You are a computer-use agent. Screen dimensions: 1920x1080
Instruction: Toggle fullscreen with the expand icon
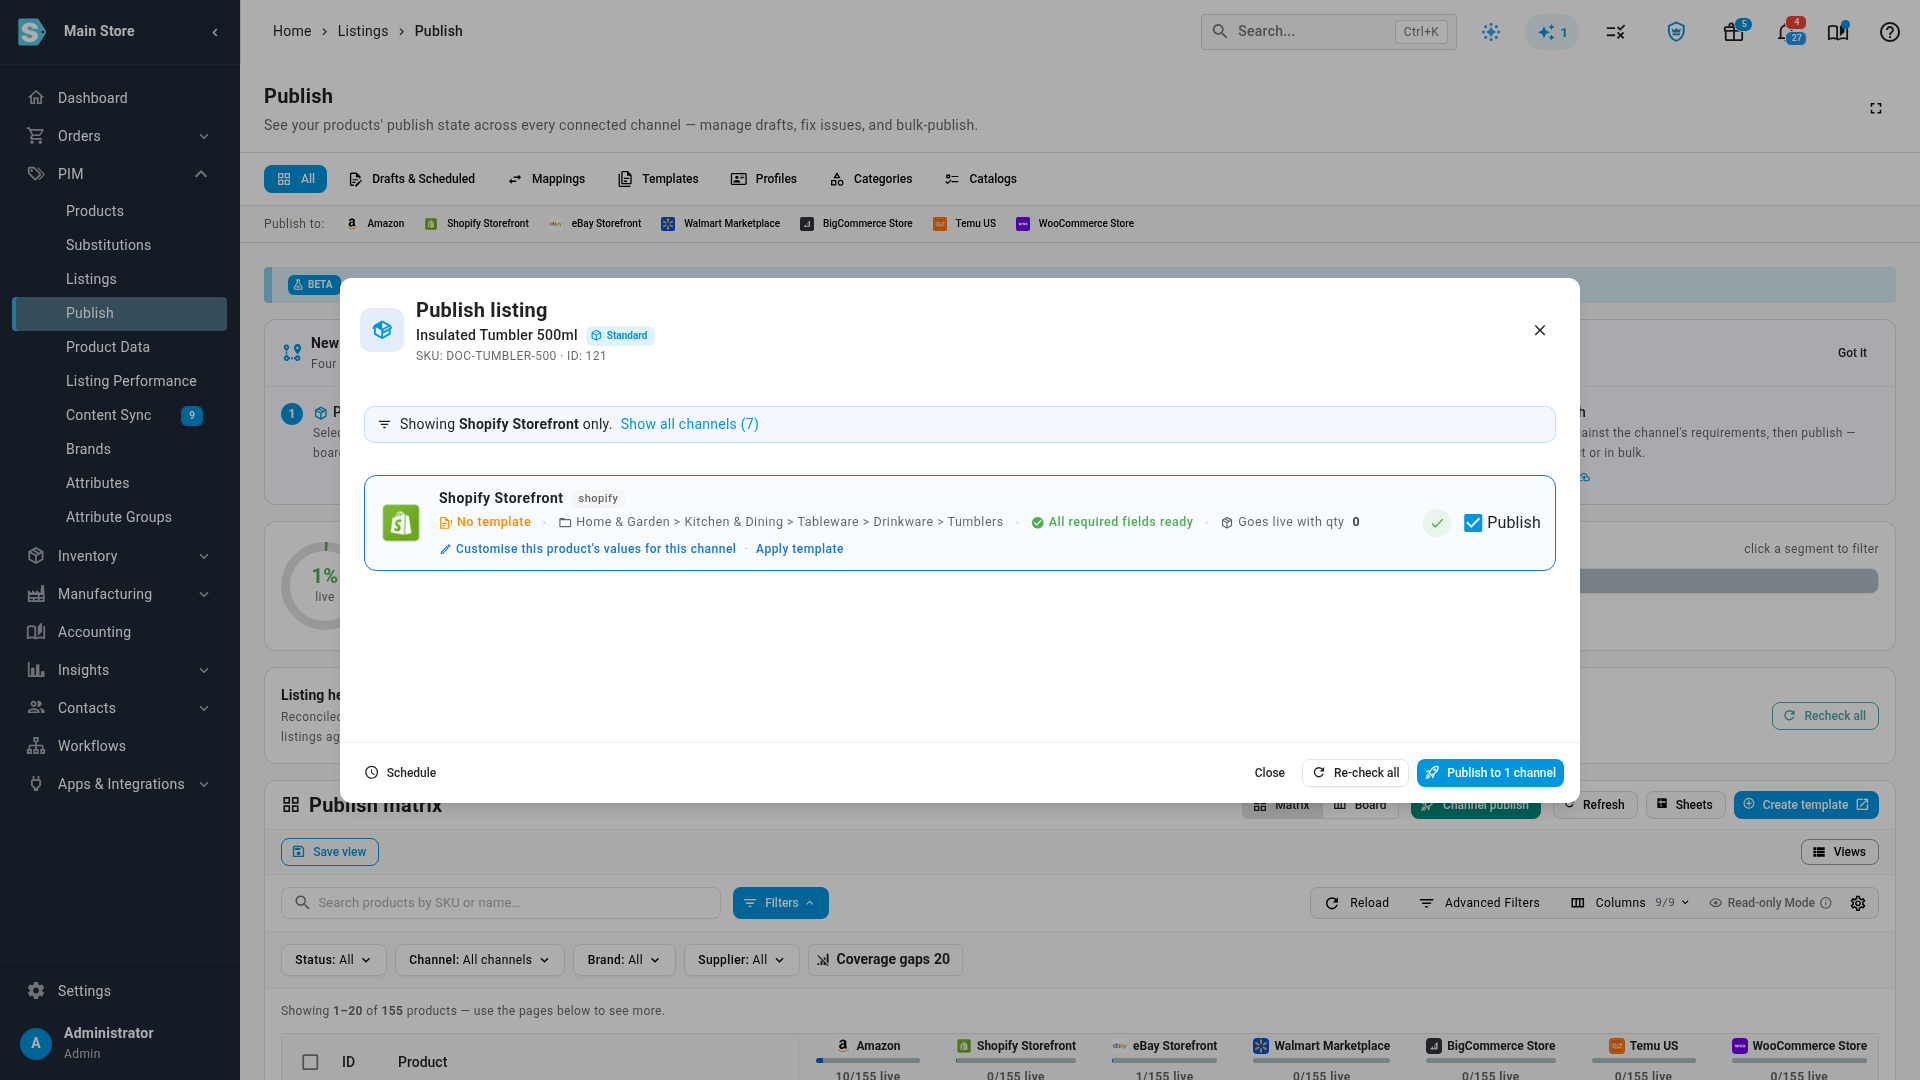click(x=1876, y=108)
